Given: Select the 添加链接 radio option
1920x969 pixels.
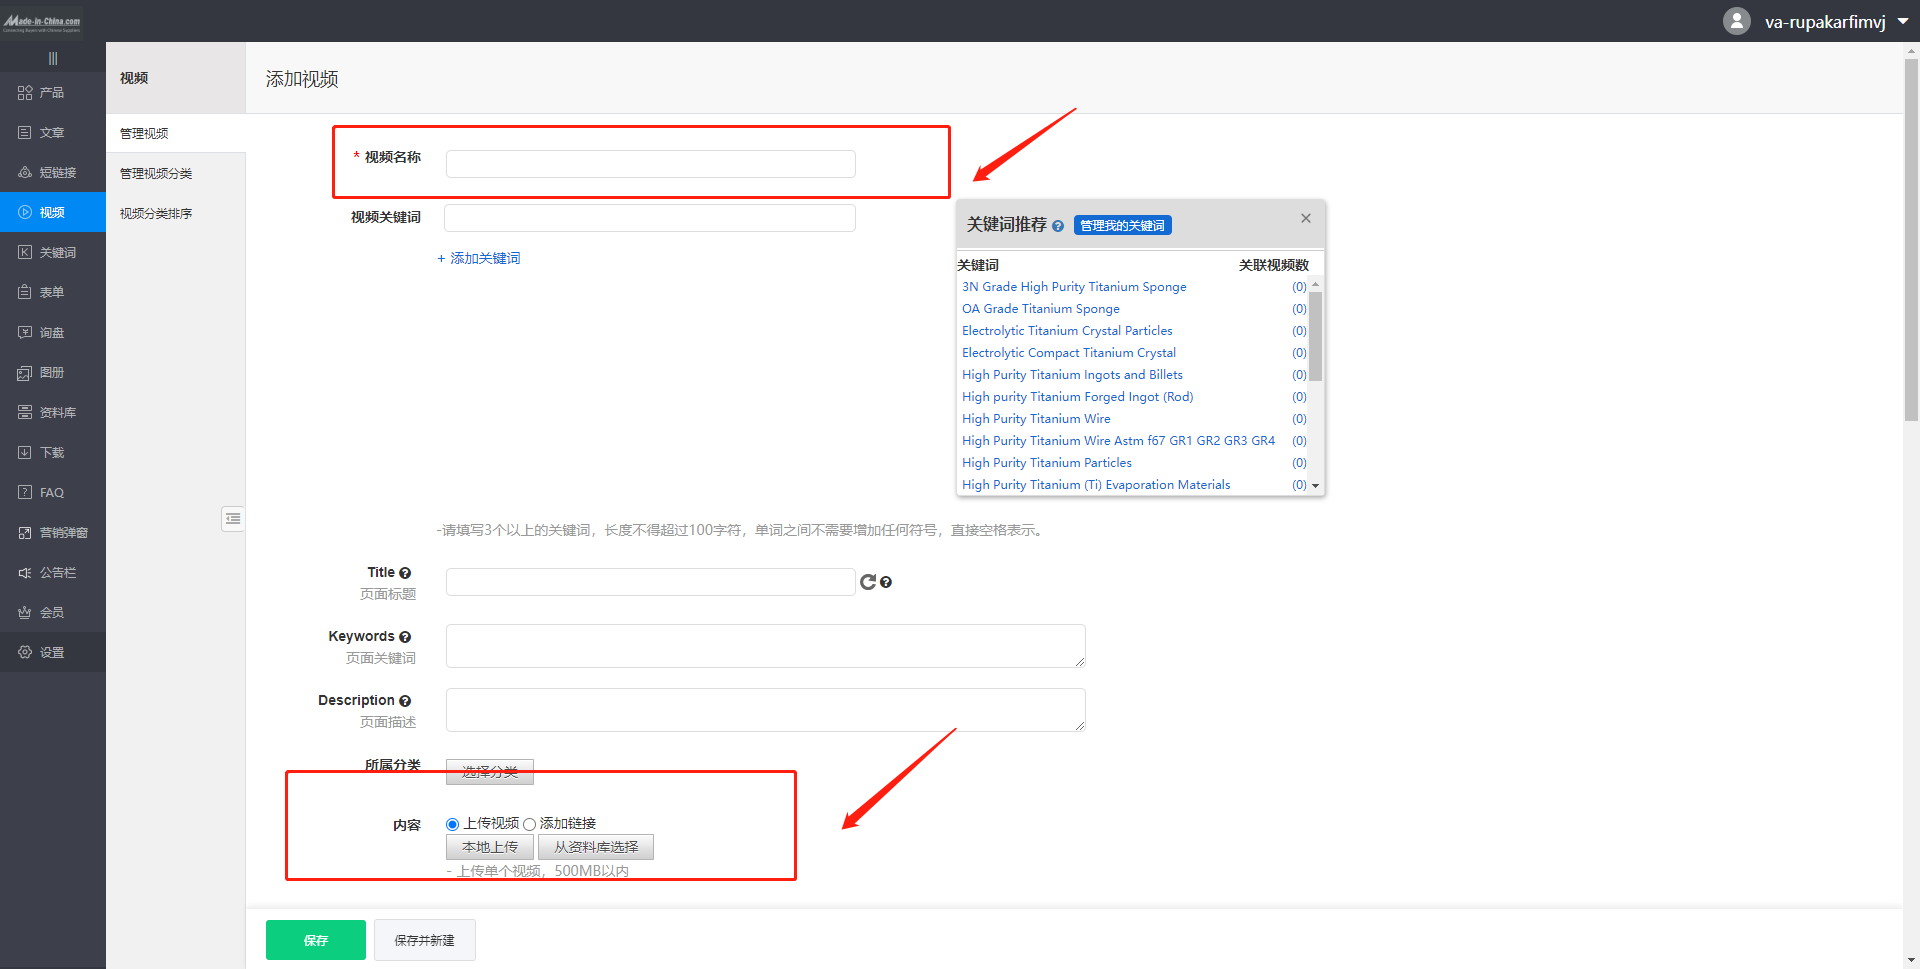Looking at the screenshot, I should click(x=530, y=825).
